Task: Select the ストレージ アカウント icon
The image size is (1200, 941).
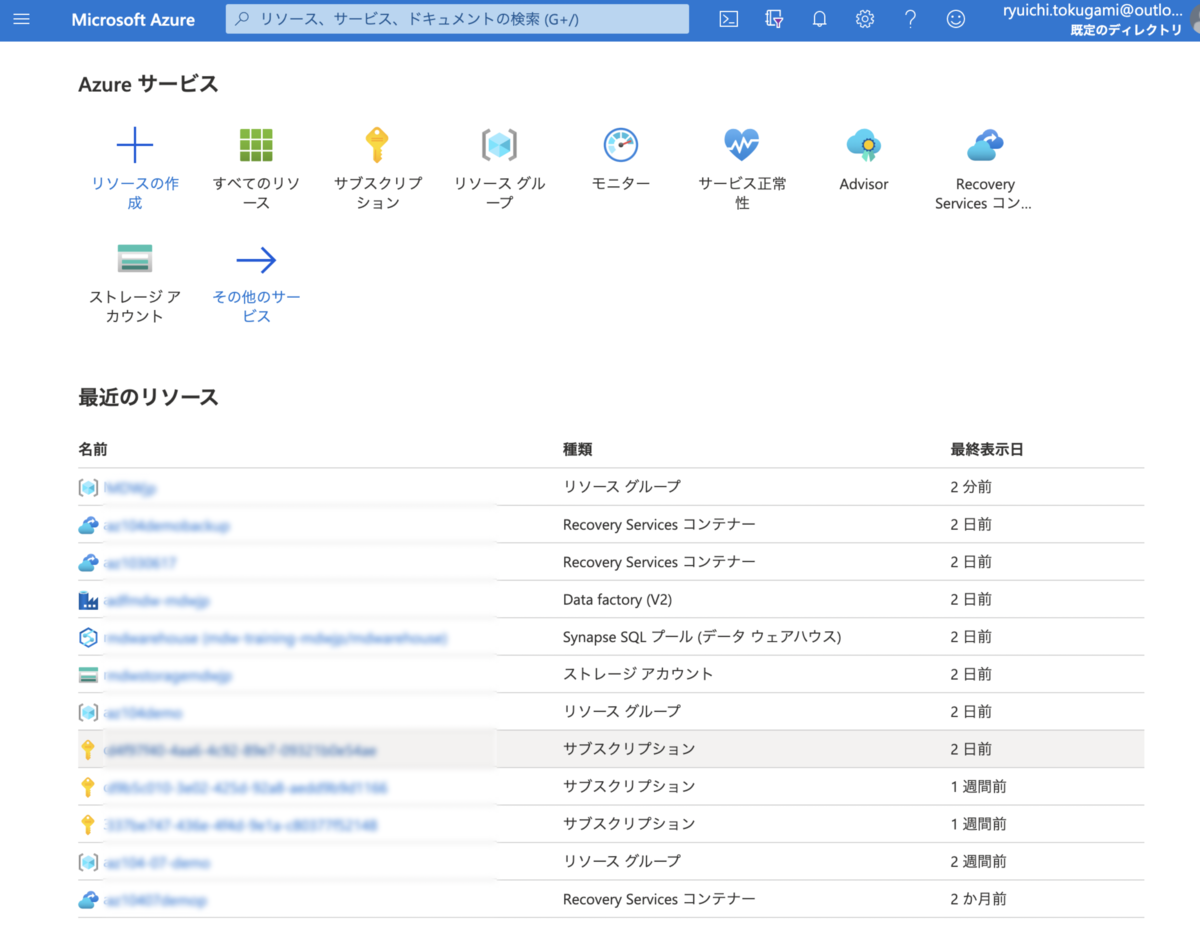Action: (x=134, y=257)
